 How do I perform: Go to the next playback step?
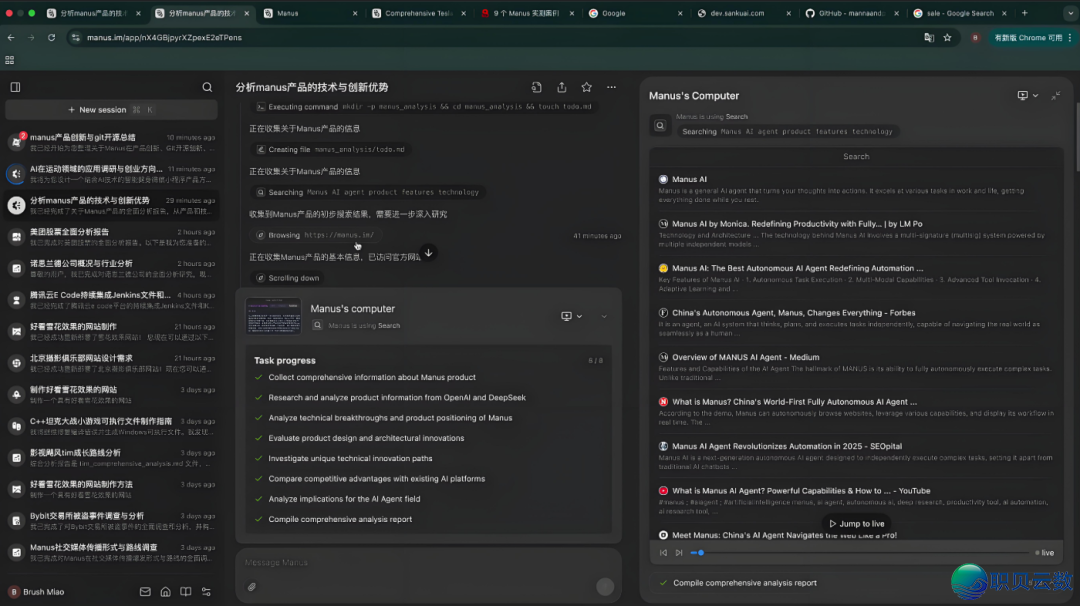coord(679,552)
